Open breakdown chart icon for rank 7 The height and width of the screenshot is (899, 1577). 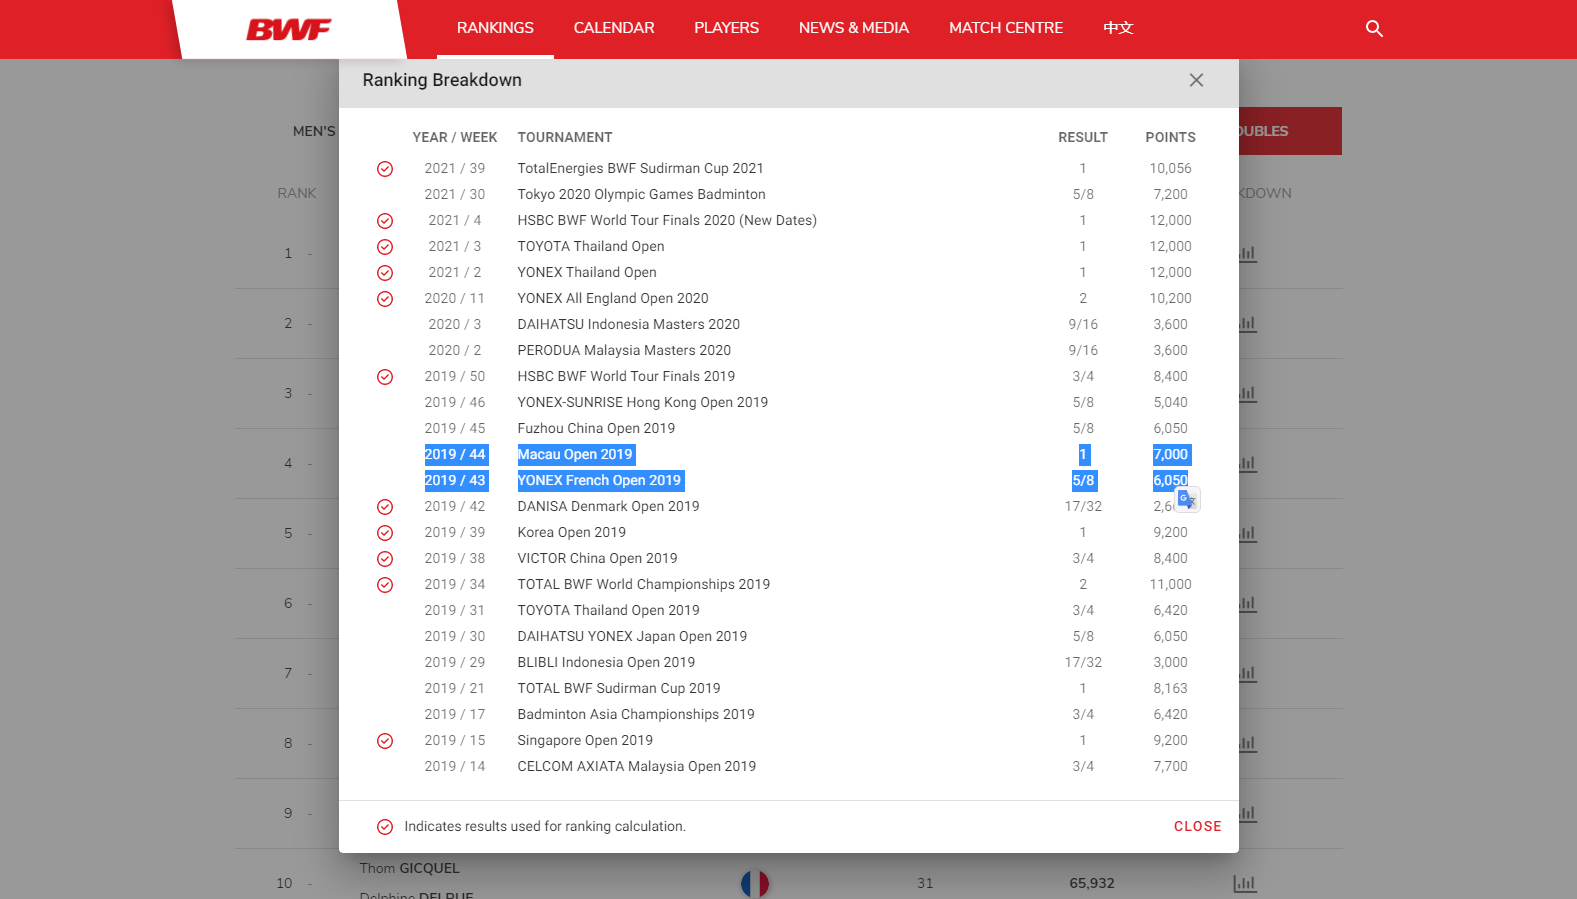(x=1247, y=674)
